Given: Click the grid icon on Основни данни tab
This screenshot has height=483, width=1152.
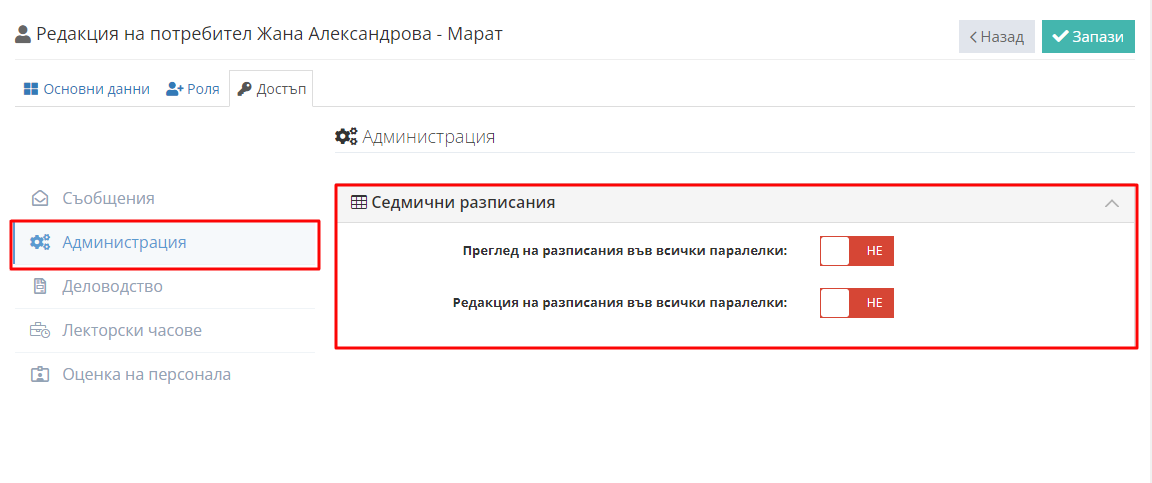Looking at the screenshot, I should 30,90.
